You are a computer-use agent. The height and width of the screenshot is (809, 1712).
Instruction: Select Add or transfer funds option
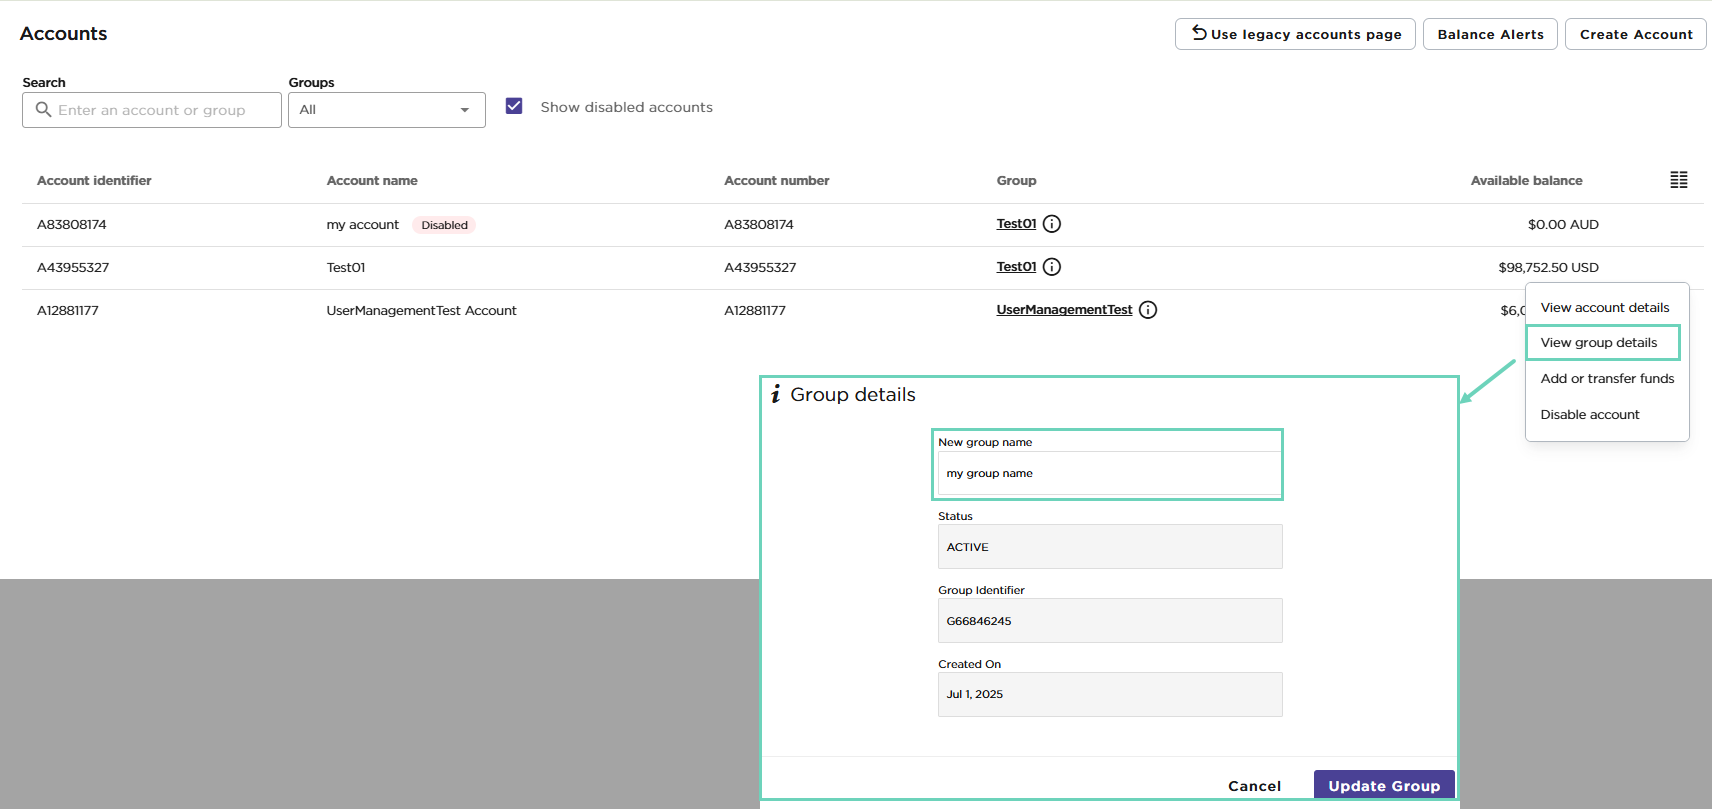[x=1606, y=379]
